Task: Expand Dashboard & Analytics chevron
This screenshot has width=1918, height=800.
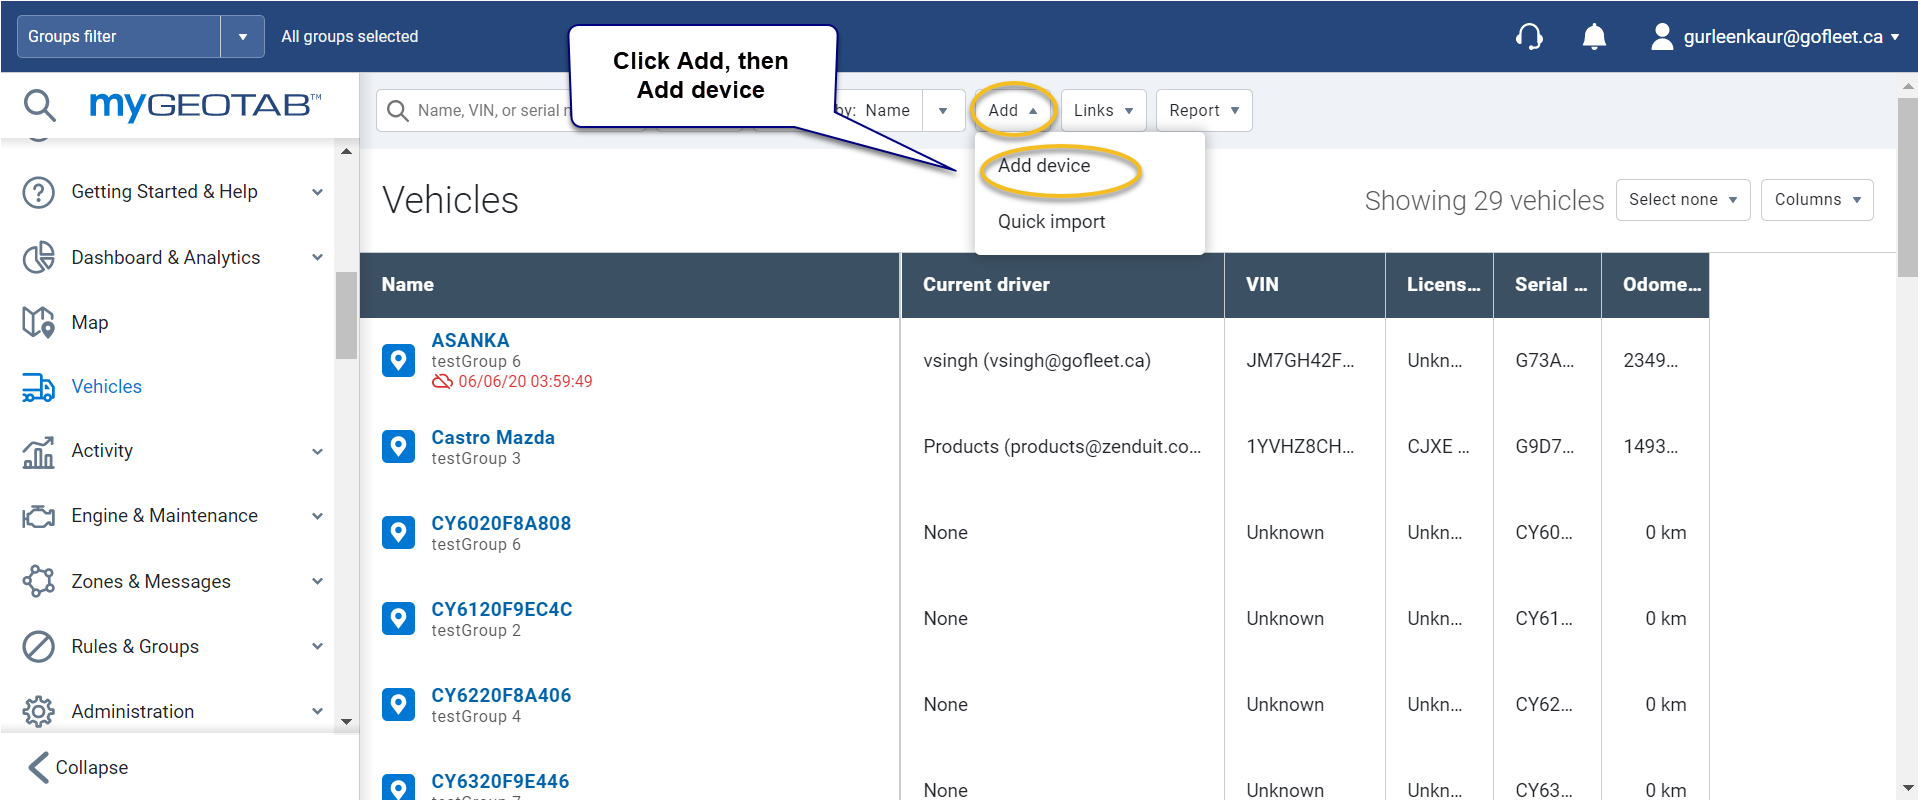Action: (x=317, y=257)
